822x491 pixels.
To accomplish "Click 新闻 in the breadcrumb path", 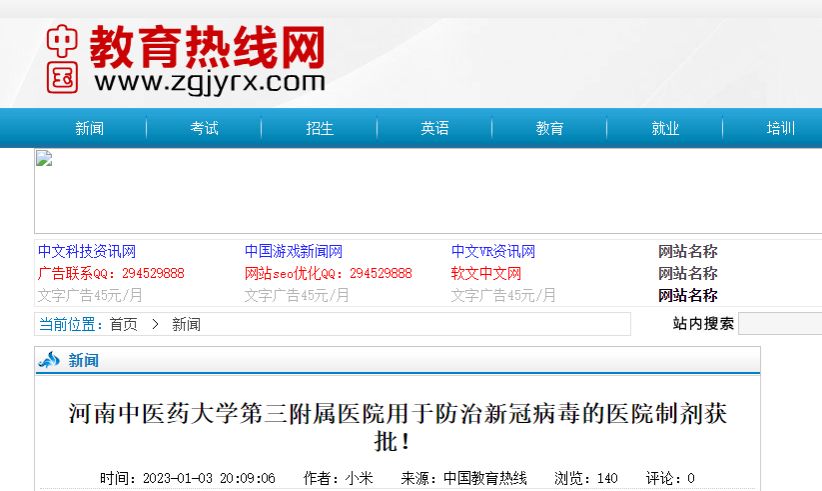I will pos(186,324).
